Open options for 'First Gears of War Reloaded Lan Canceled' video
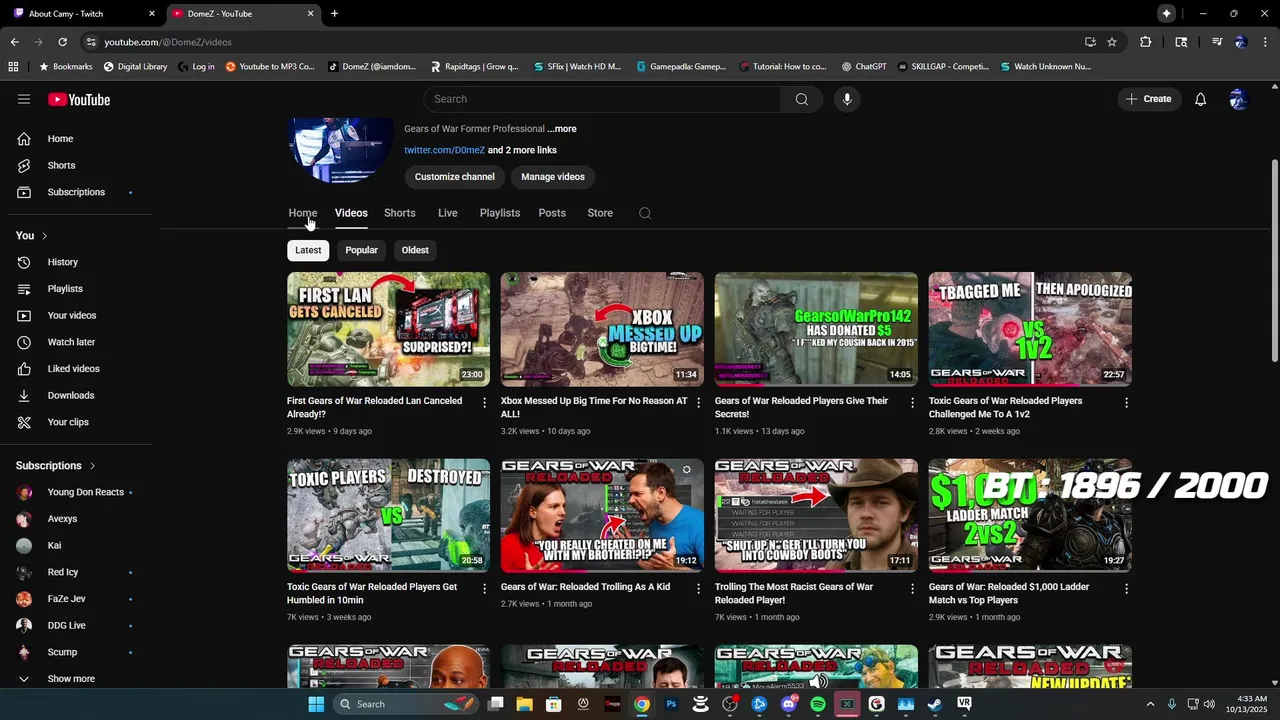The width and height of the screenshot is (1280, 720). click(485, 403)
